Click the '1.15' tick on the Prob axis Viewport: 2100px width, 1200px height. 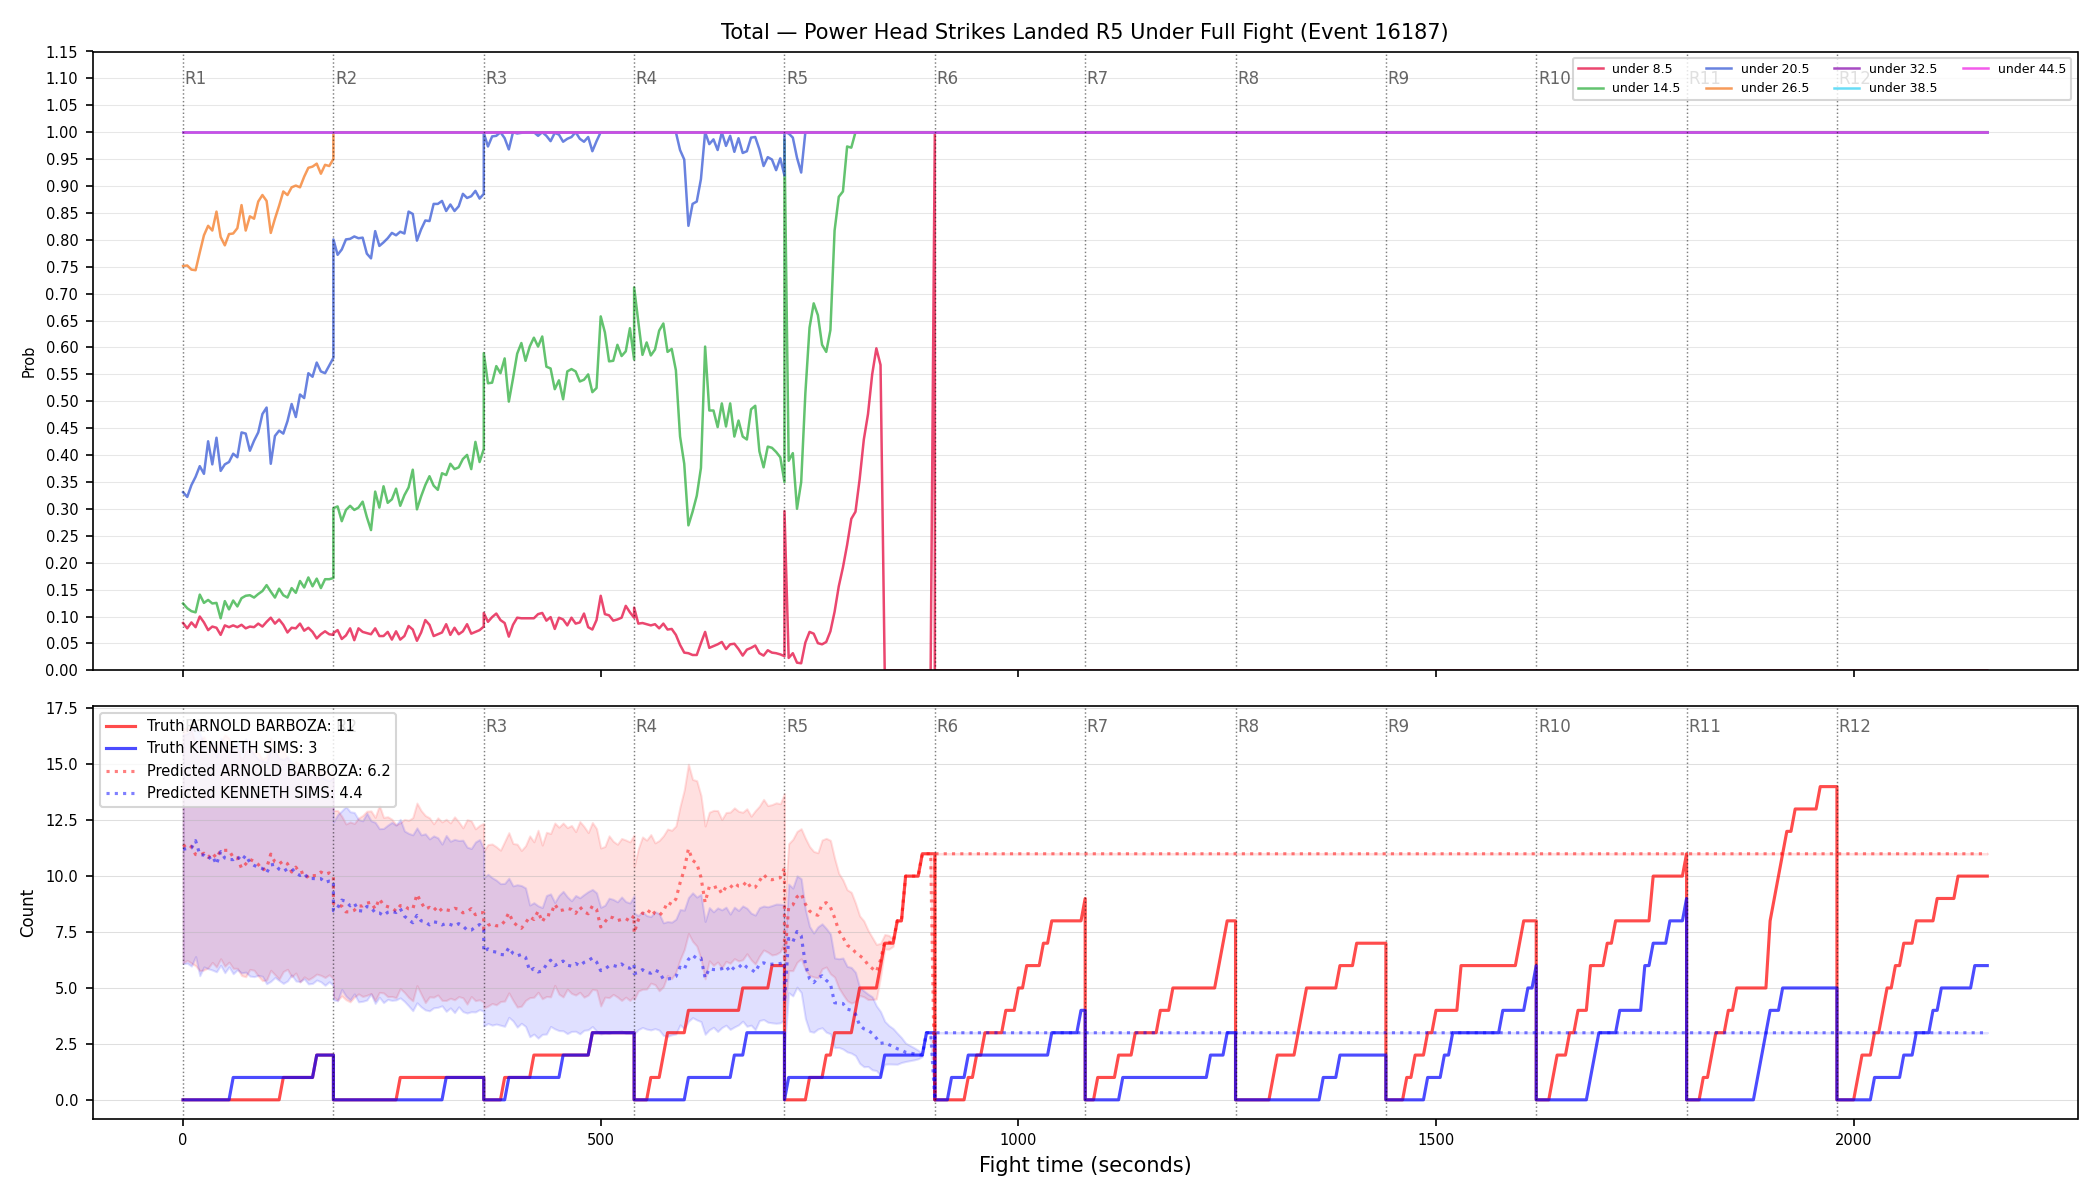tap(62, 52)
